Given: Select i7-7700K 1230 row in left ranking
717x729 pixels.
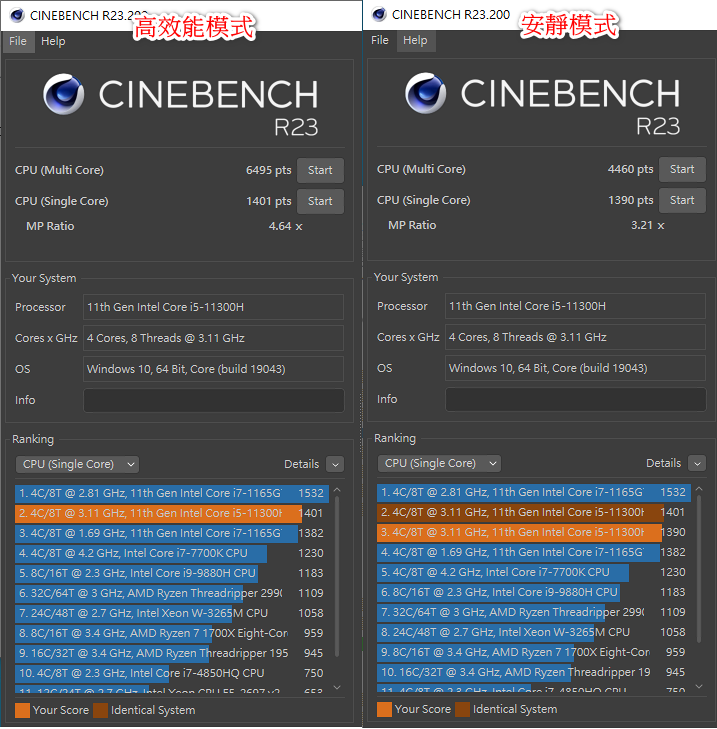Looking at the screenshot, I should (172, 553).
